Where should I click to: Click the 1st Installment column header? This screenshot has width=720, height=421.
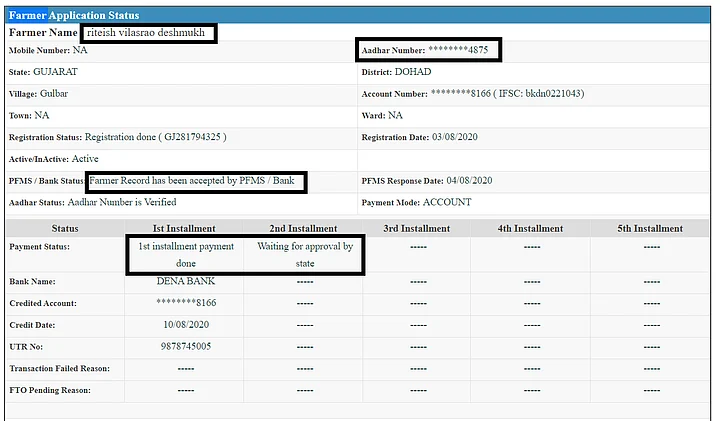(185, 228)
